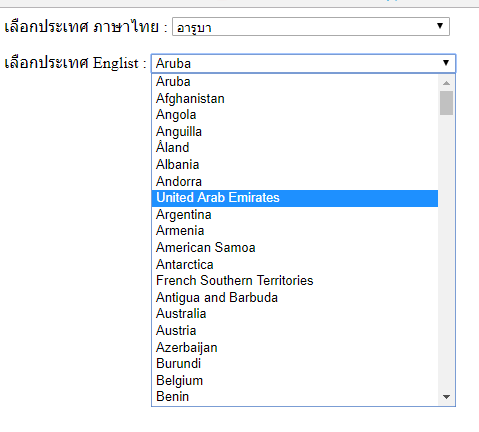Click the scrollbar up arrow in list
Viewport: 479px width, 432px height.
(446, 83)
